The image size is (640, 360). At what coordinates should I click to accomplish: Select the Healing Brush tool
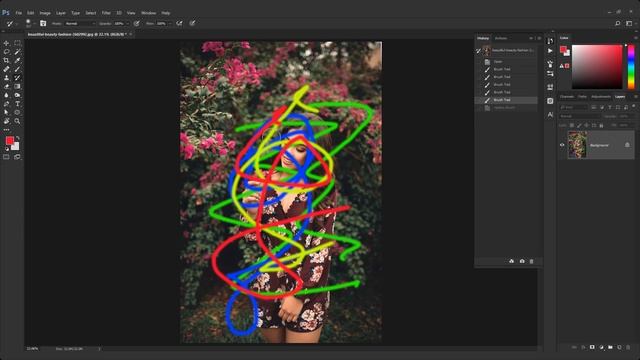6,69
